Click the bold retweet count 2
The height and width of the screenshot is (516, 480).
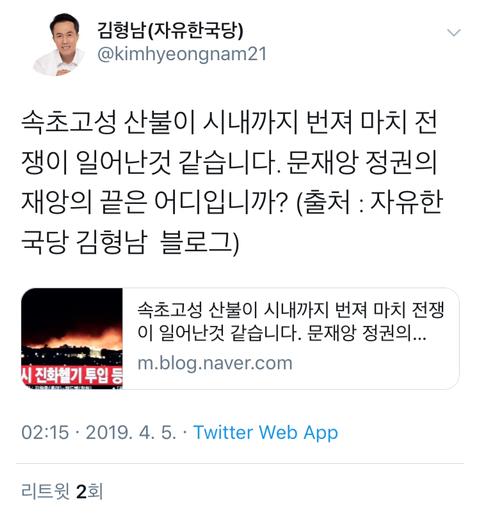[81, 491]
